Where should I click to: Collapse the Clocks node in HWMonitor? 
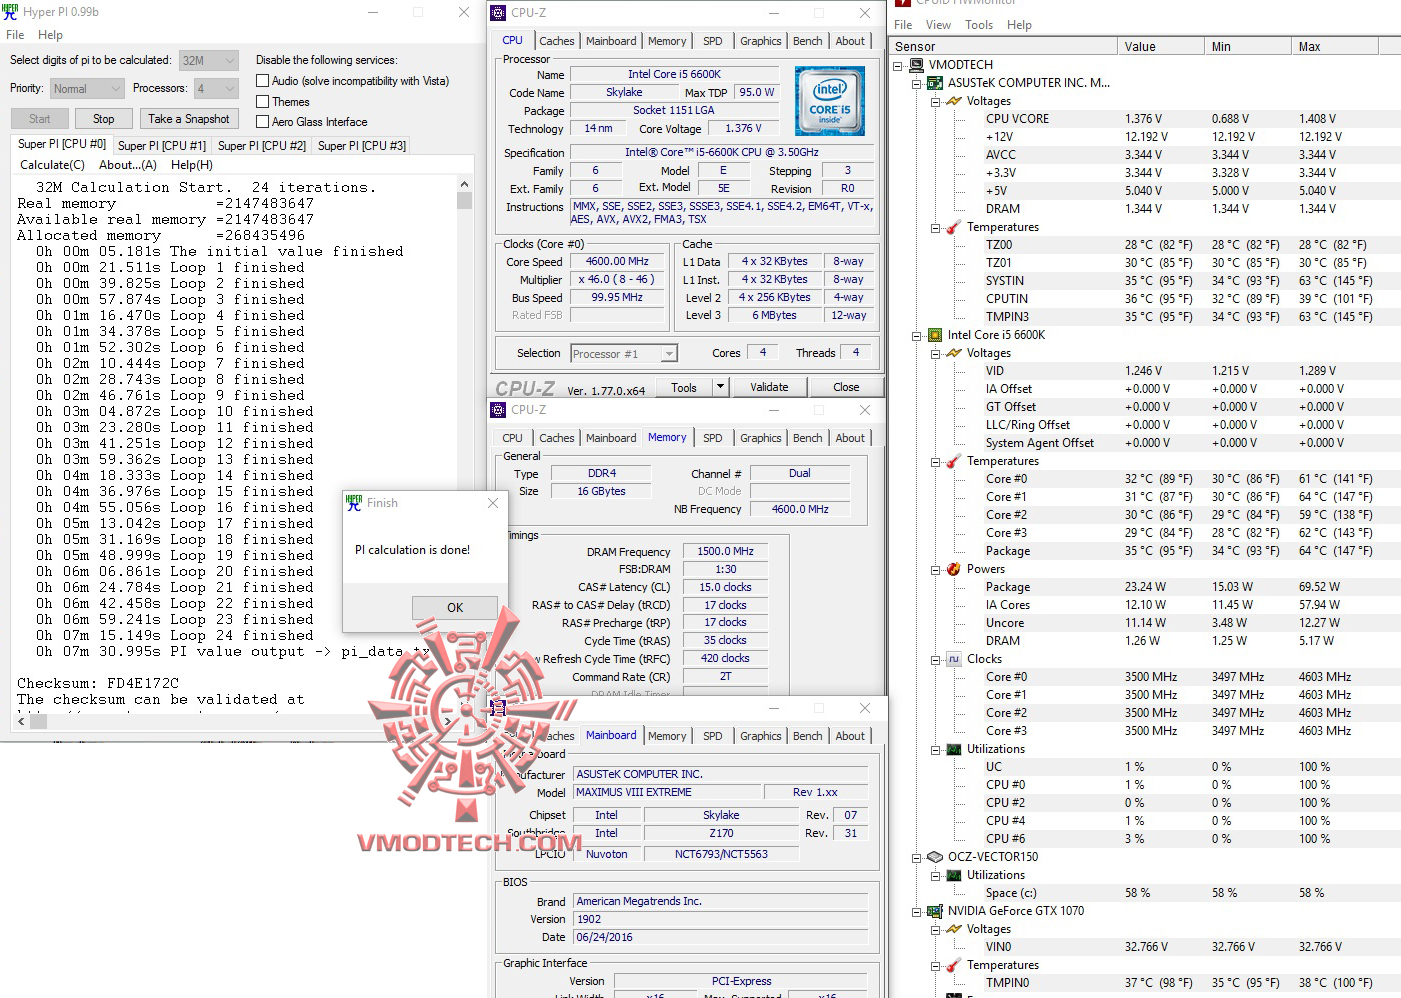(934, 659)
